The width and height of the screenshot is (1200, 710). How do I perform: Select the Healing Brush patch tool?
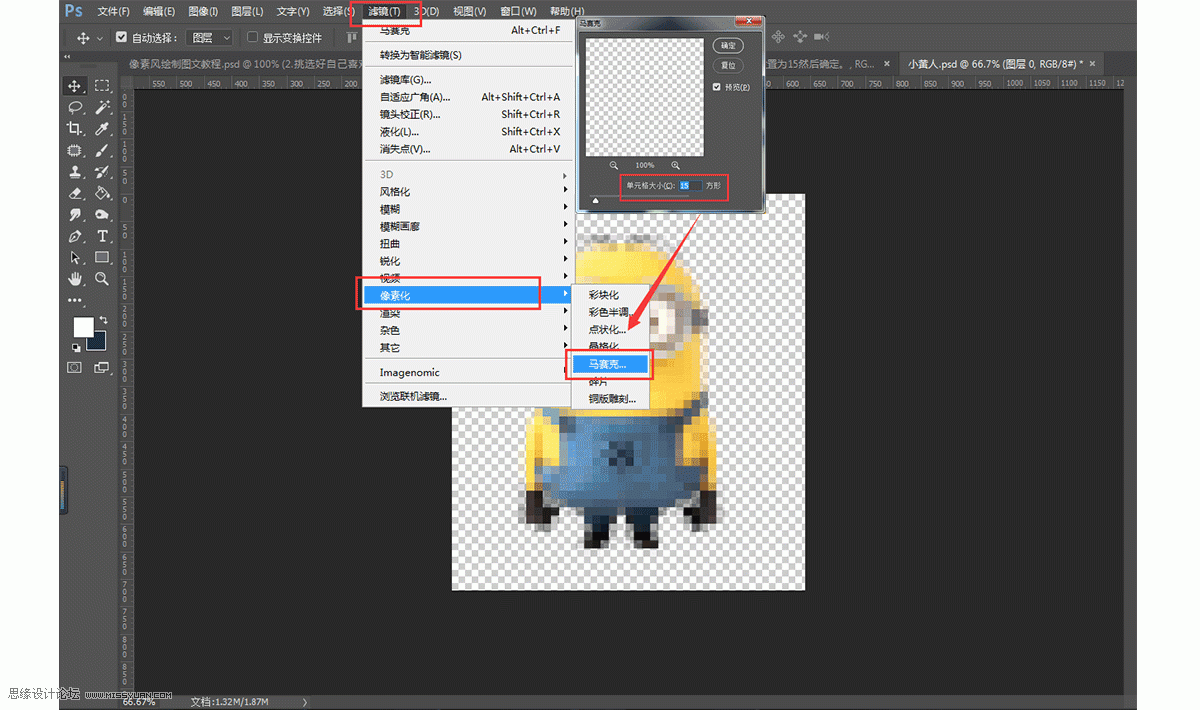tap(74, 151)
